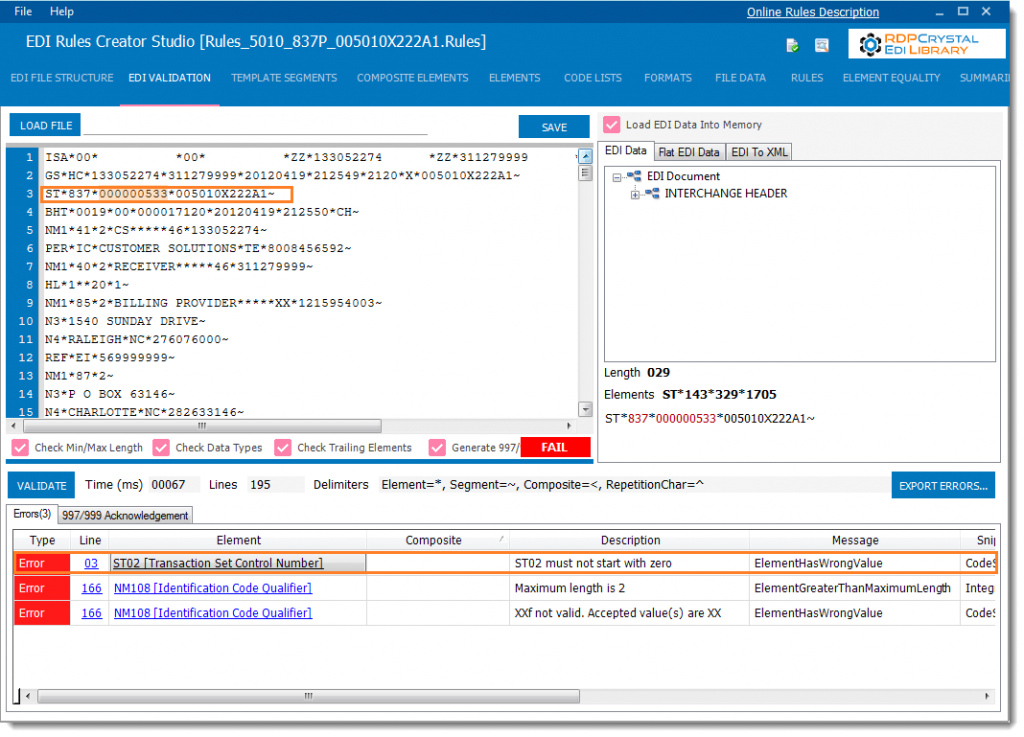The image size is (1024, 737).
Task: Click the sort arrow on the Composite column
Action: 504,539
